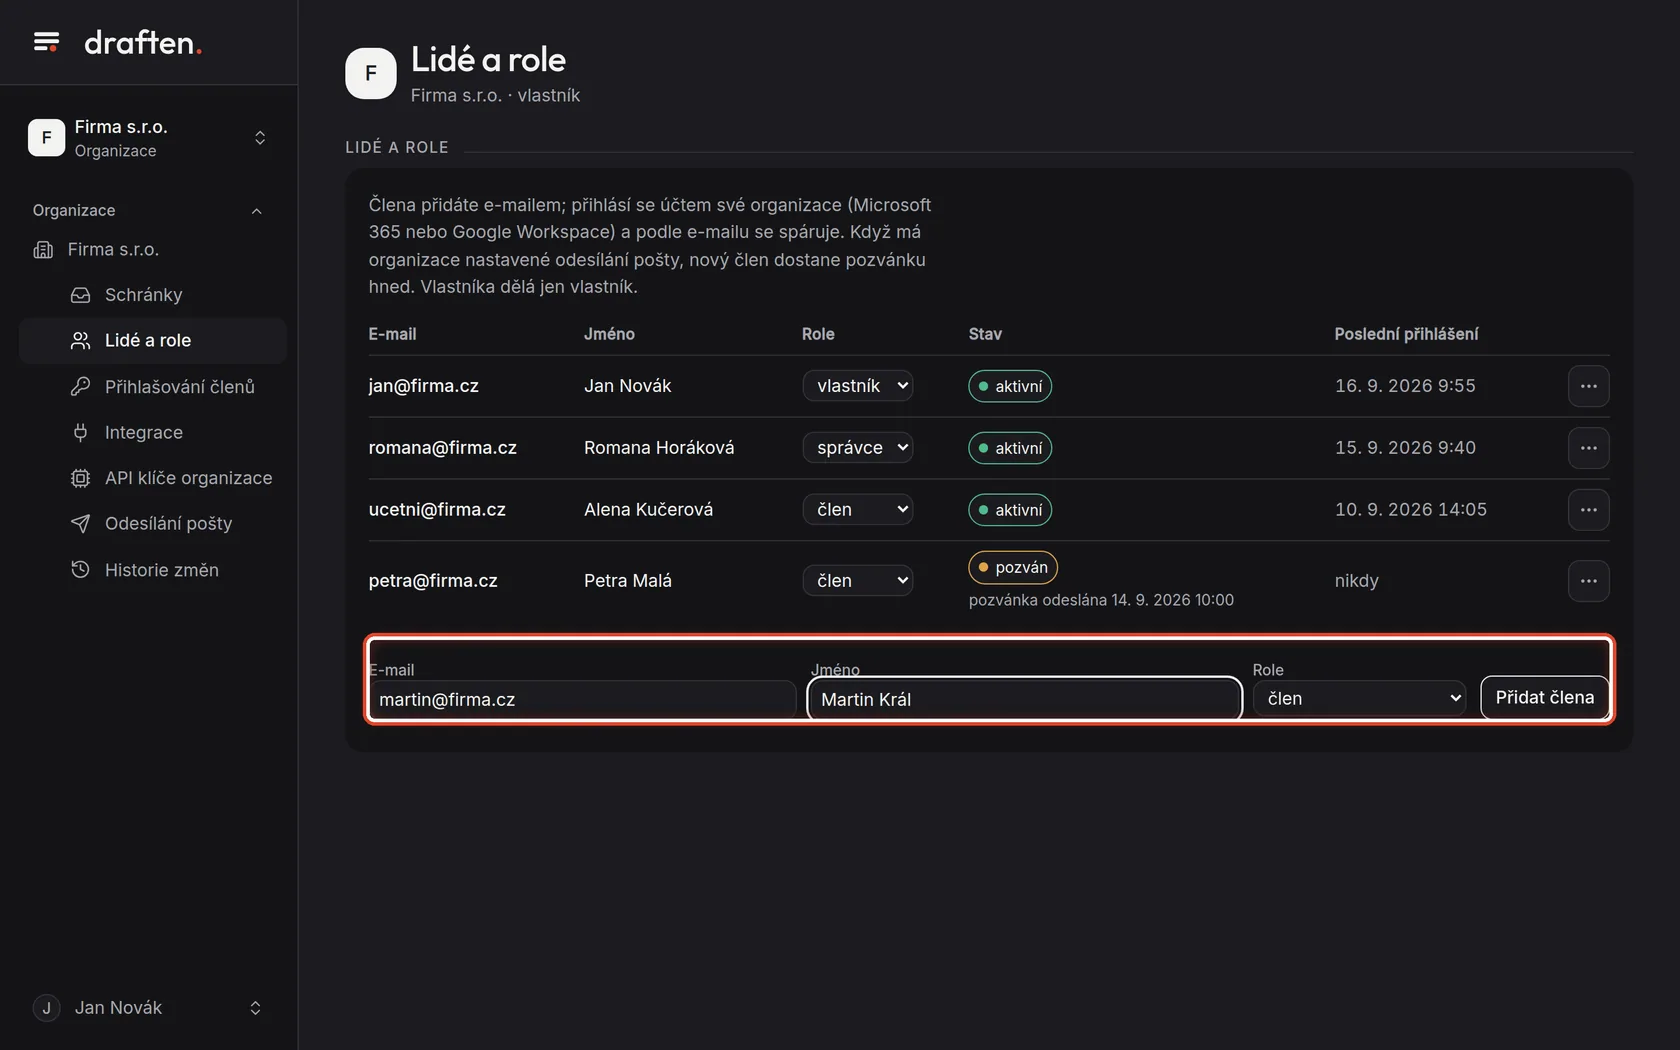Toggle the sidebar menu hamburger icon
The image size is (1680, 1050).
[46, 42]
